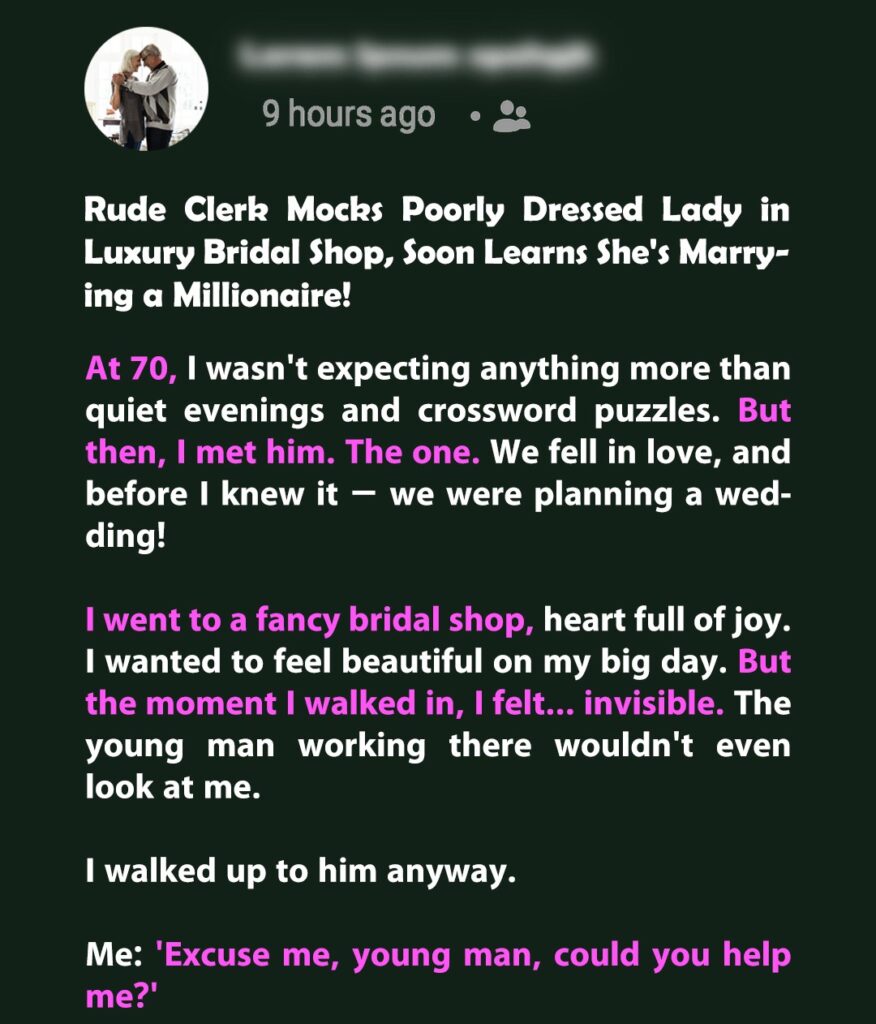Screen dimensions: 876x1024
Task: Click 'Marrying a Millionaire!' in headline
Action: pos(437,274)
